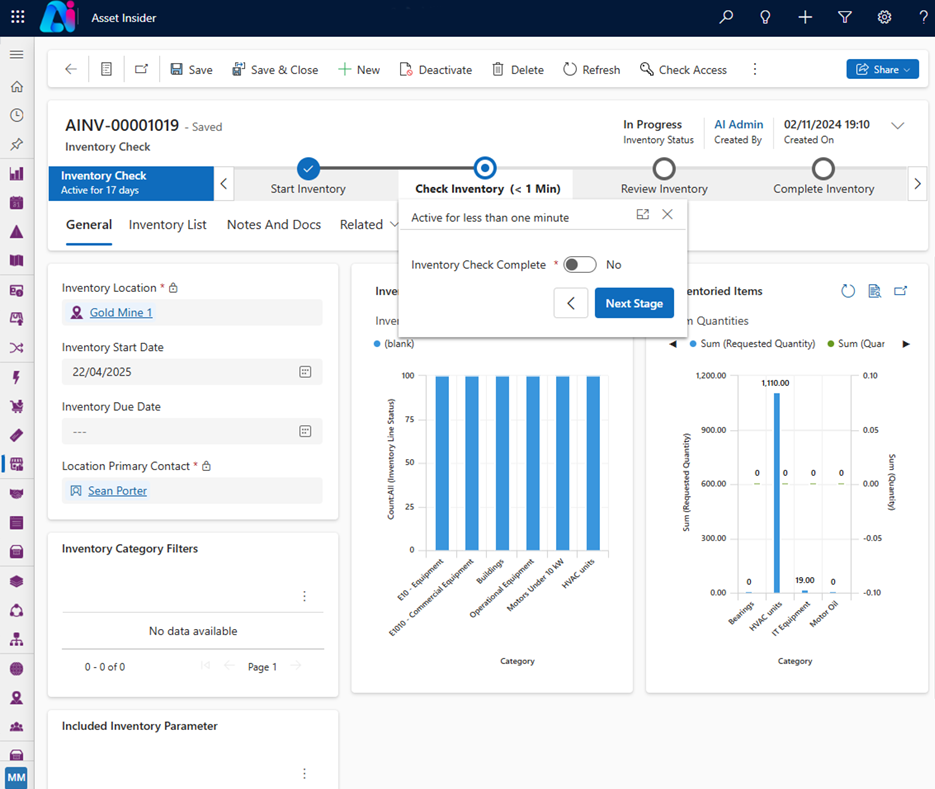Viewport: 935px width, 789px height.
Task: Open Included Inventory Parameter more options
Action: (304, 773)
